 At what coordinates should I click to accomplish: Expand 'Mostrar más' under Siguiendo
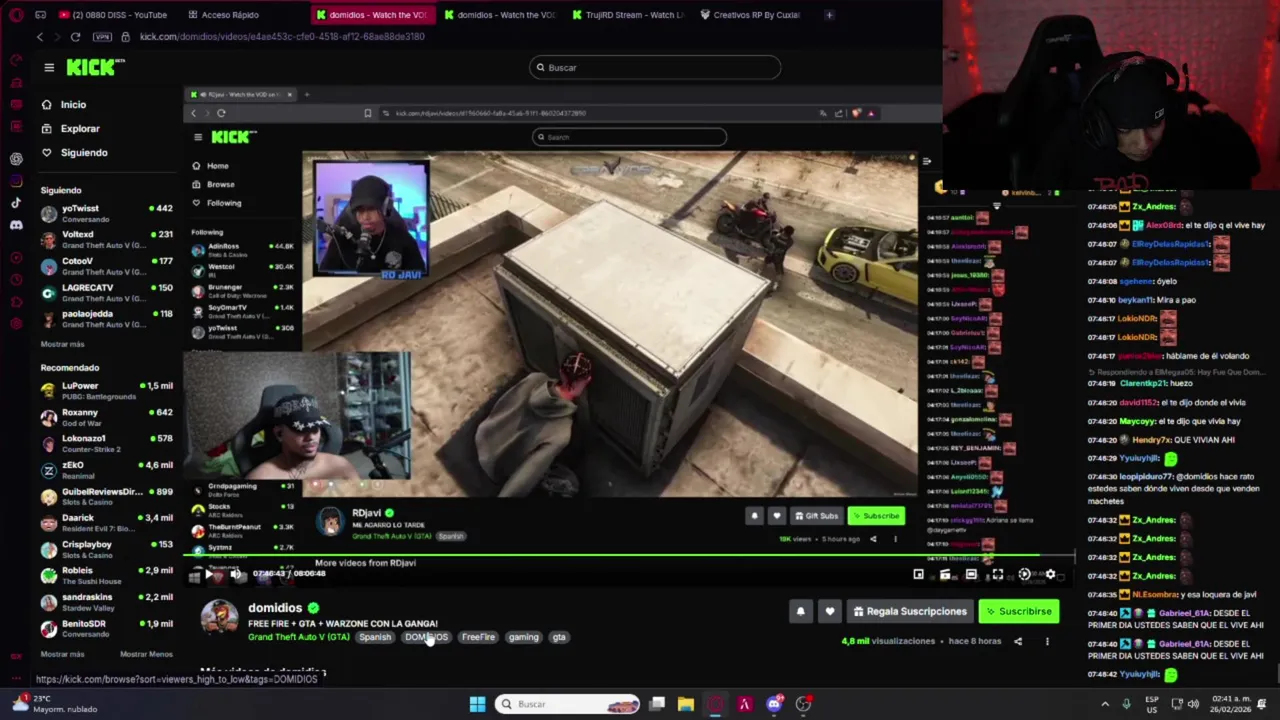click(x=62, y=344)
